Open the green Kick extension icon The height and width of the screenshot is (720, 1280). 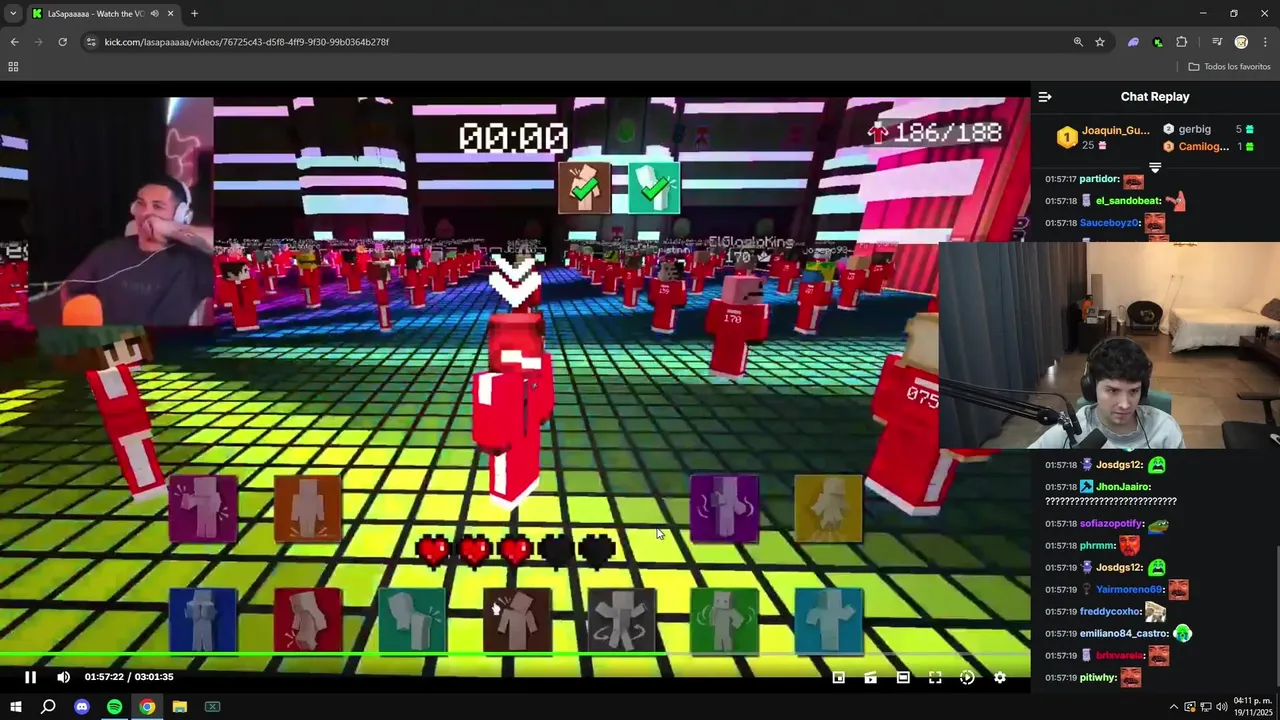click(x=1157, y=42)
